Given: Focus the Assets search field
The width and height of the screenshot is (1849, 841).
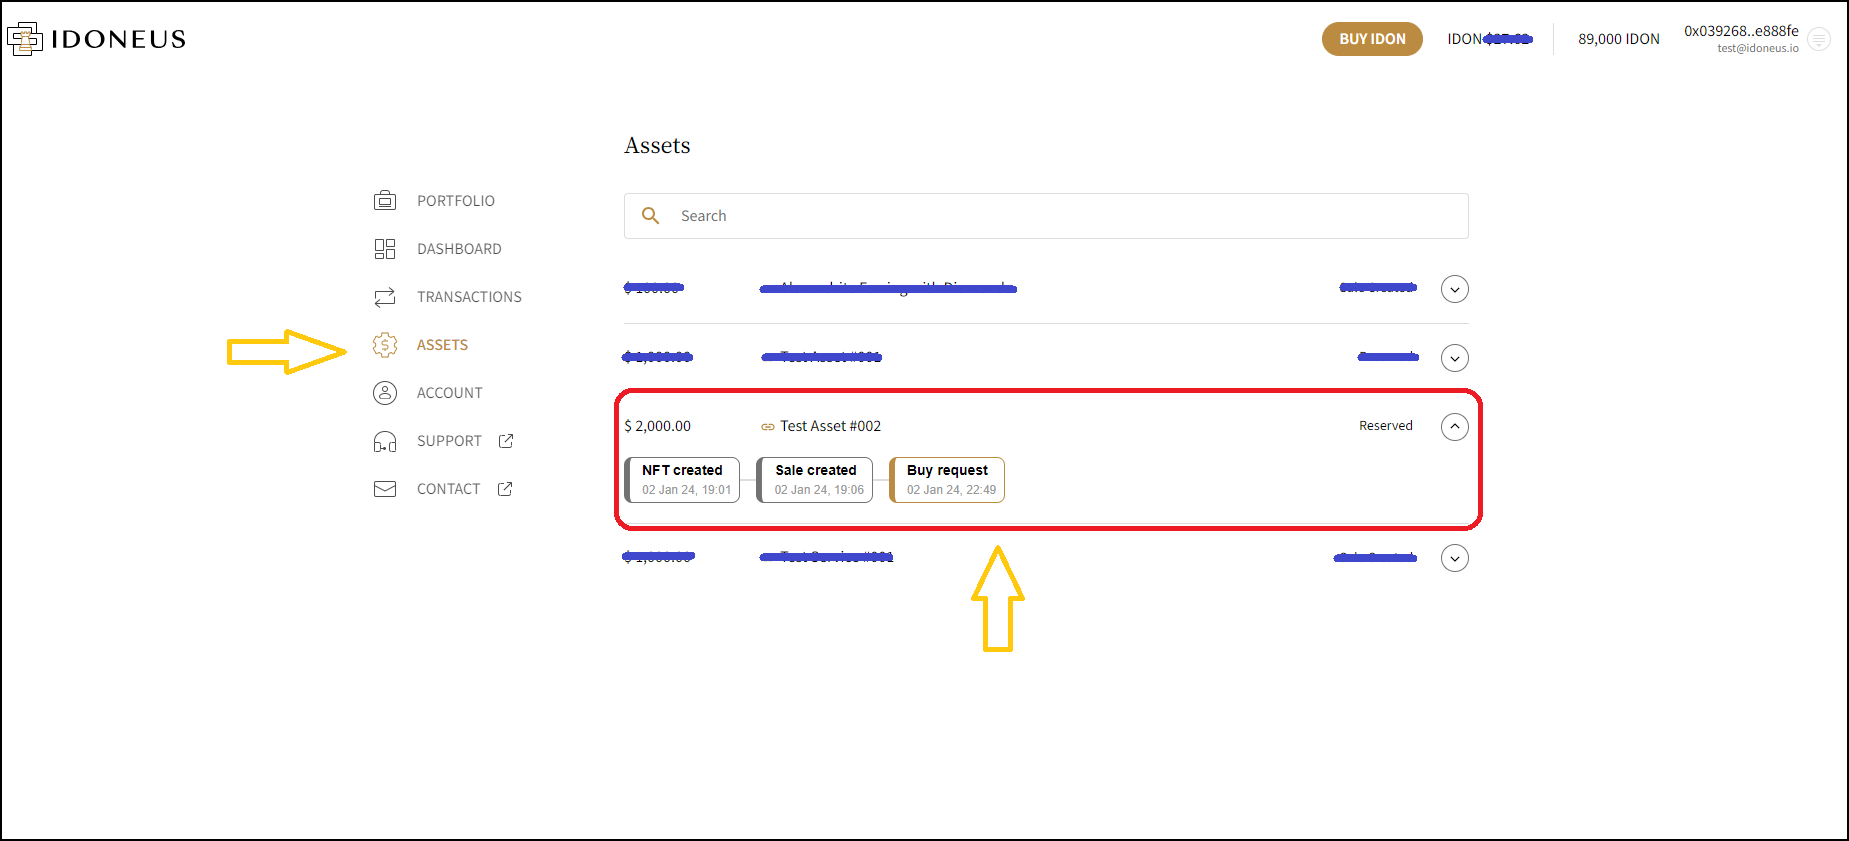Looking at the screenshot, I should [1060, 216].
